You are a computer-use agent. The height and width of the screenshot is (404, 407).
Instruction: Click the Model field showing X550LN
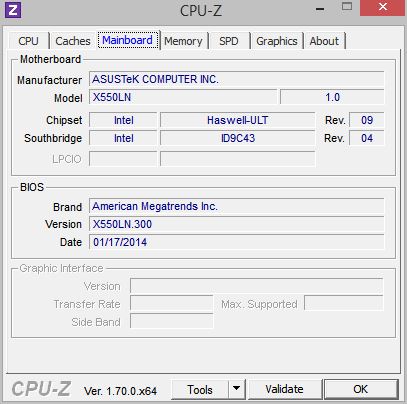183,97
